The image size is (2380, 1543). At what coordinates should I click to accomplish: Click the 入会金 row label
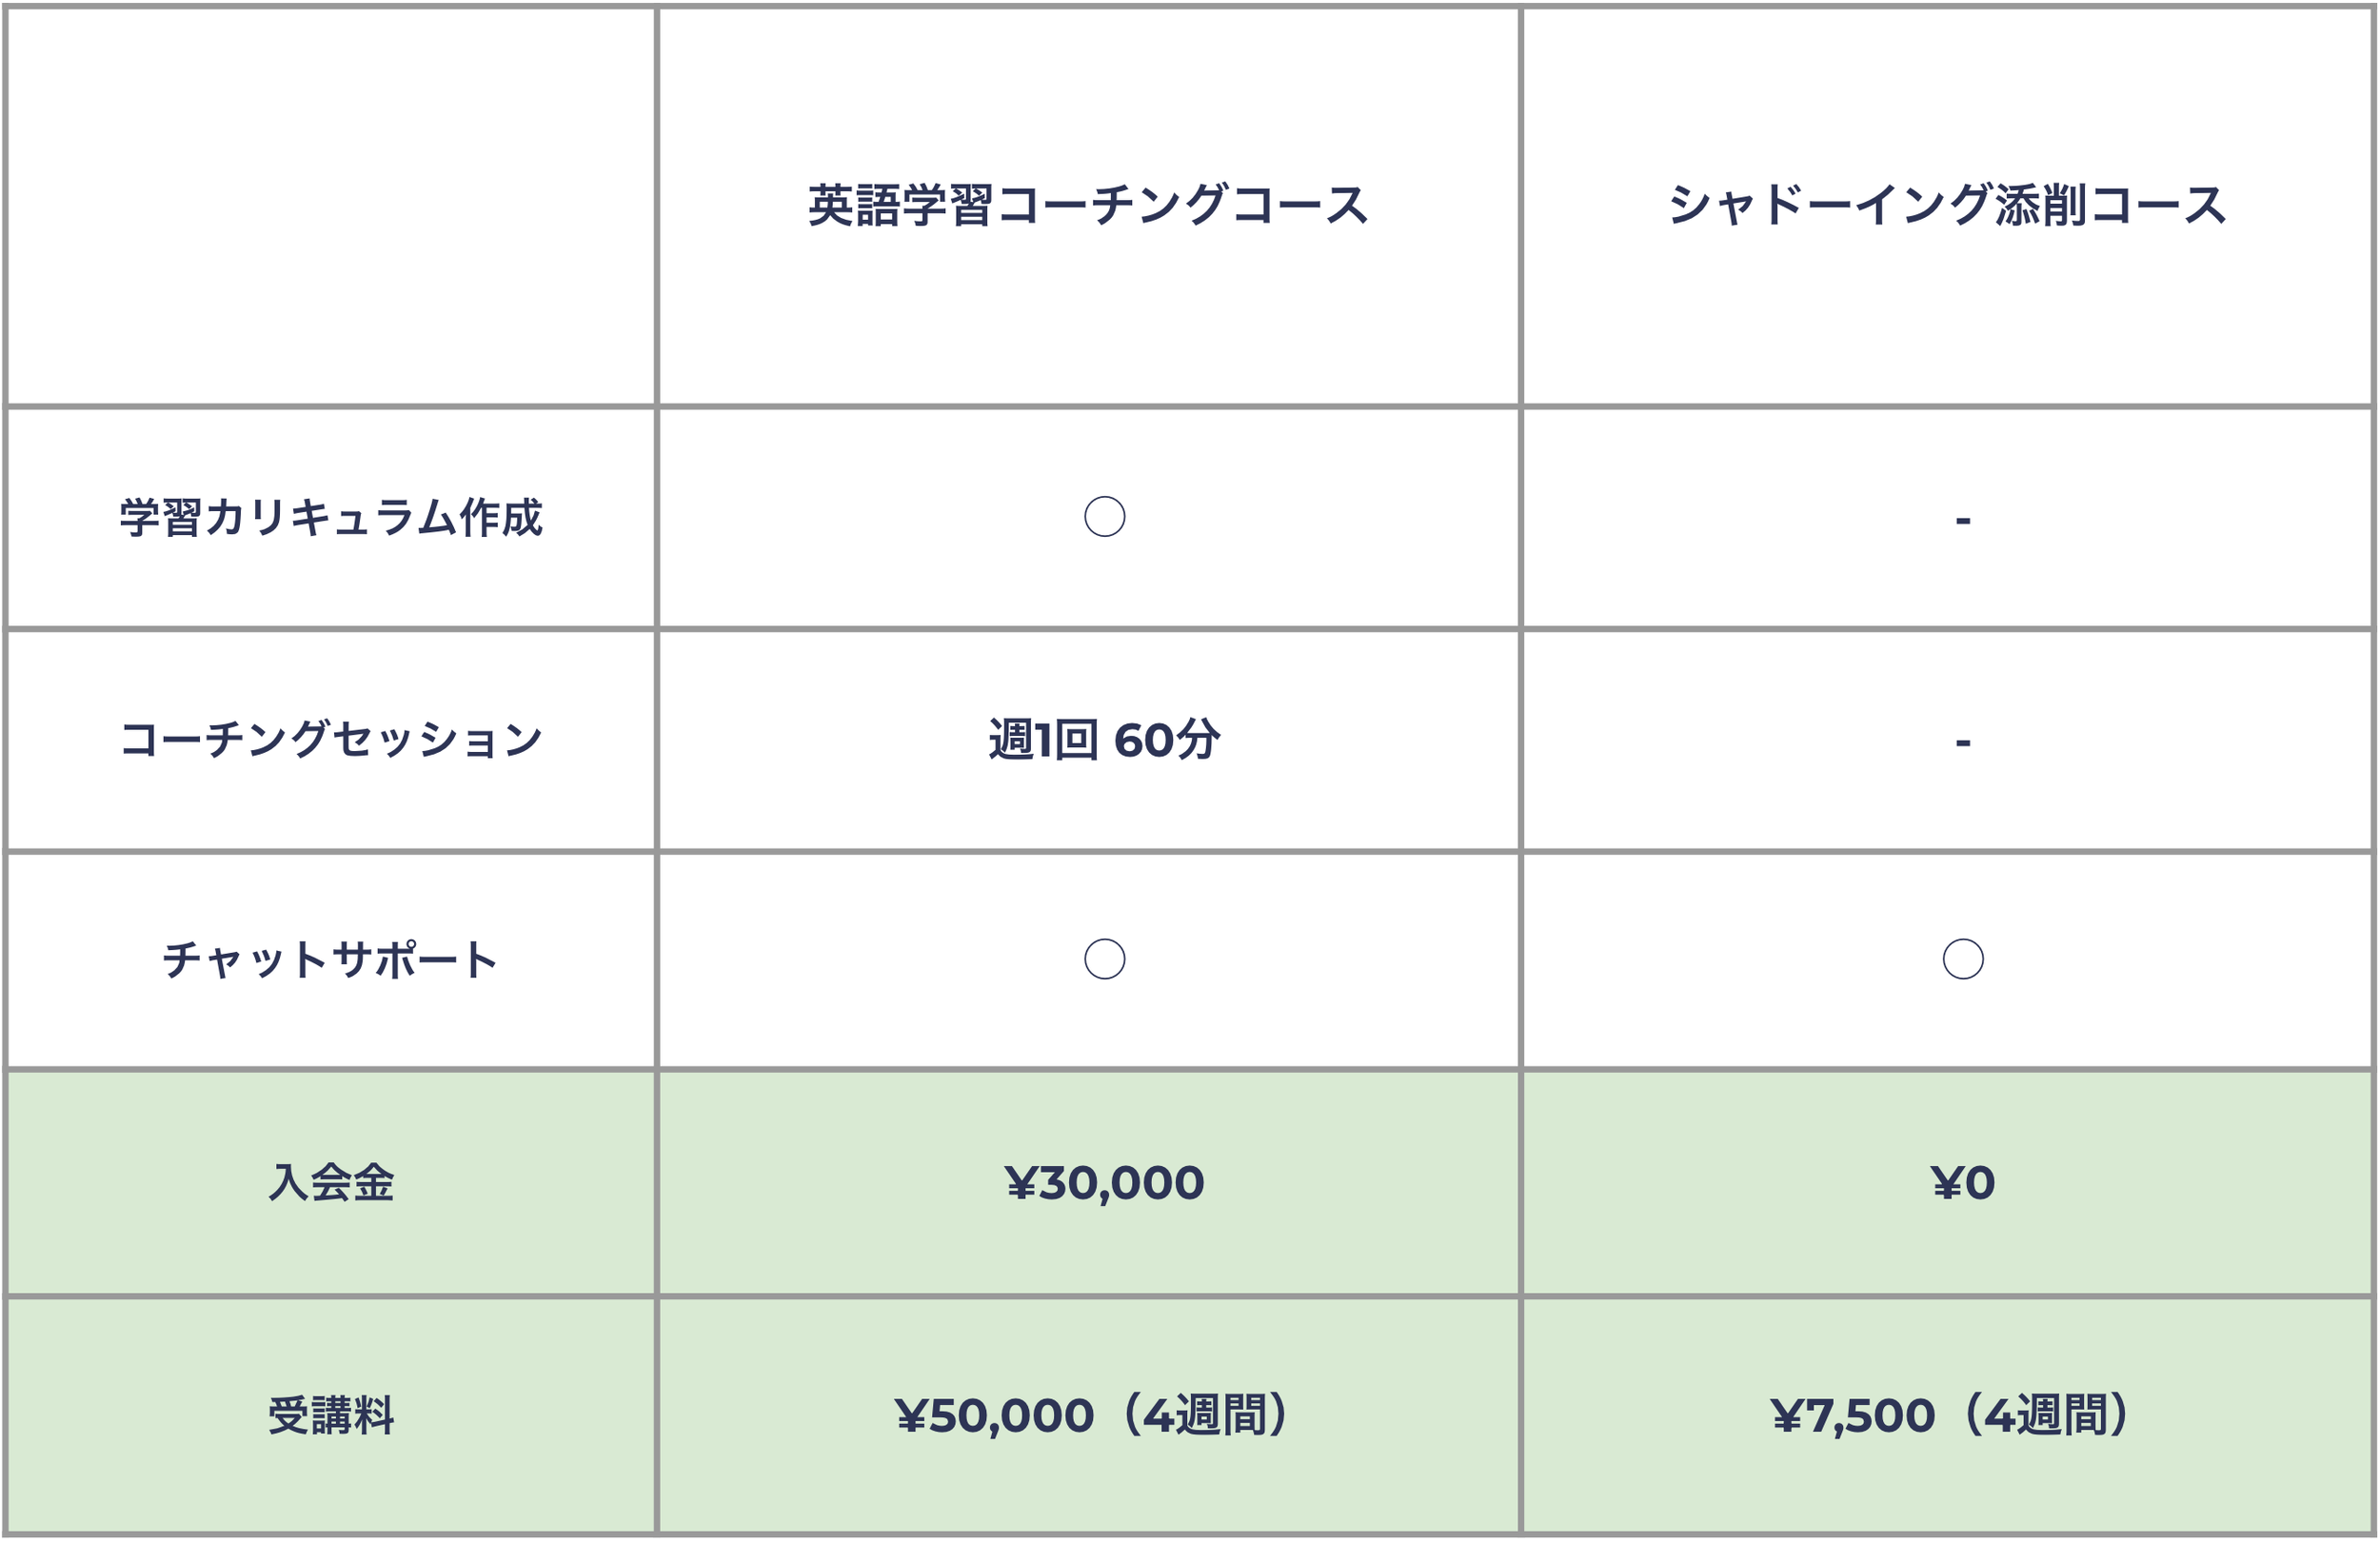pyautogui.click(x=331, y=1182)
